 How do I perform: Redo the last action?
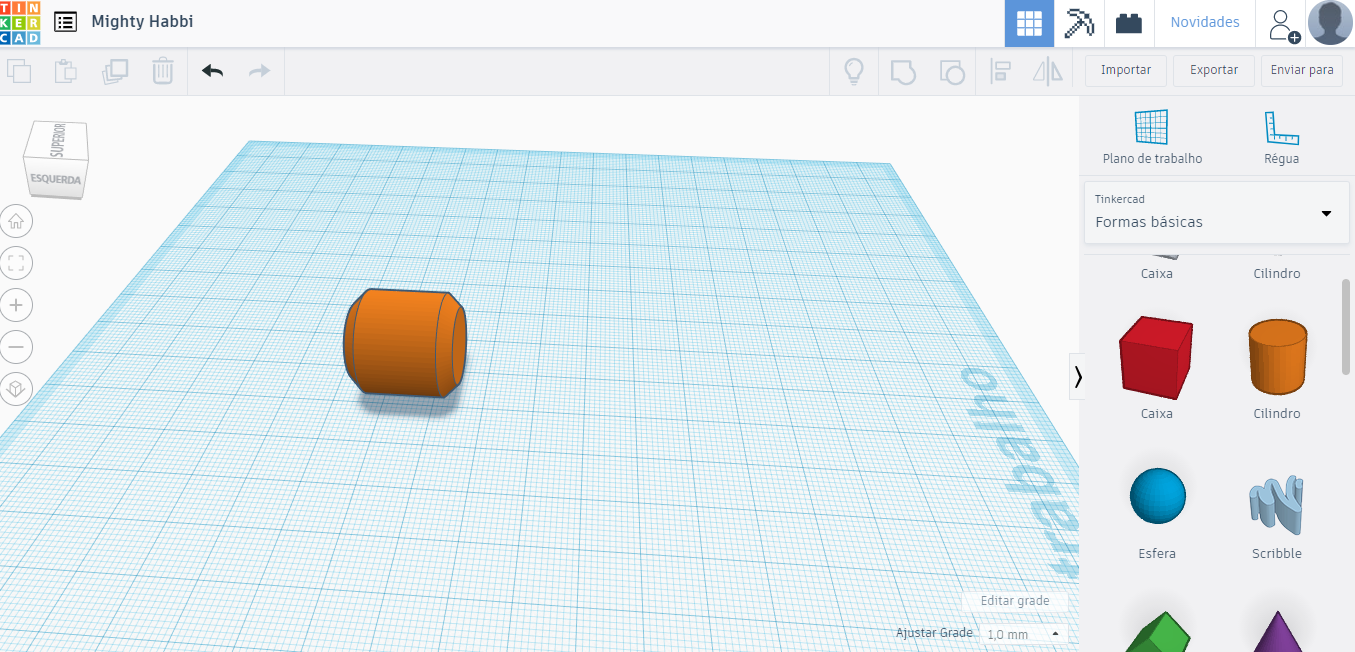(x=259, y=71)
